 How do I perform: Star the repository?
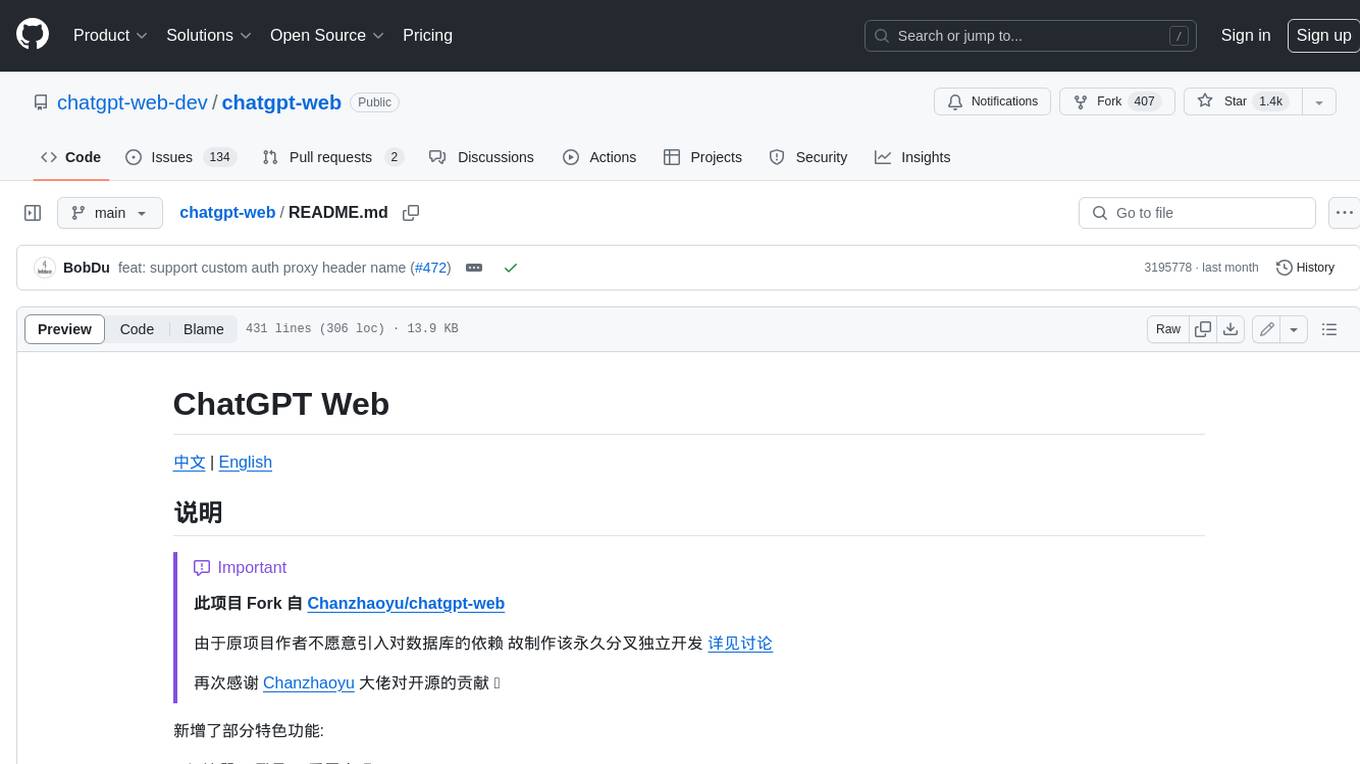(x=1242, y=101)
